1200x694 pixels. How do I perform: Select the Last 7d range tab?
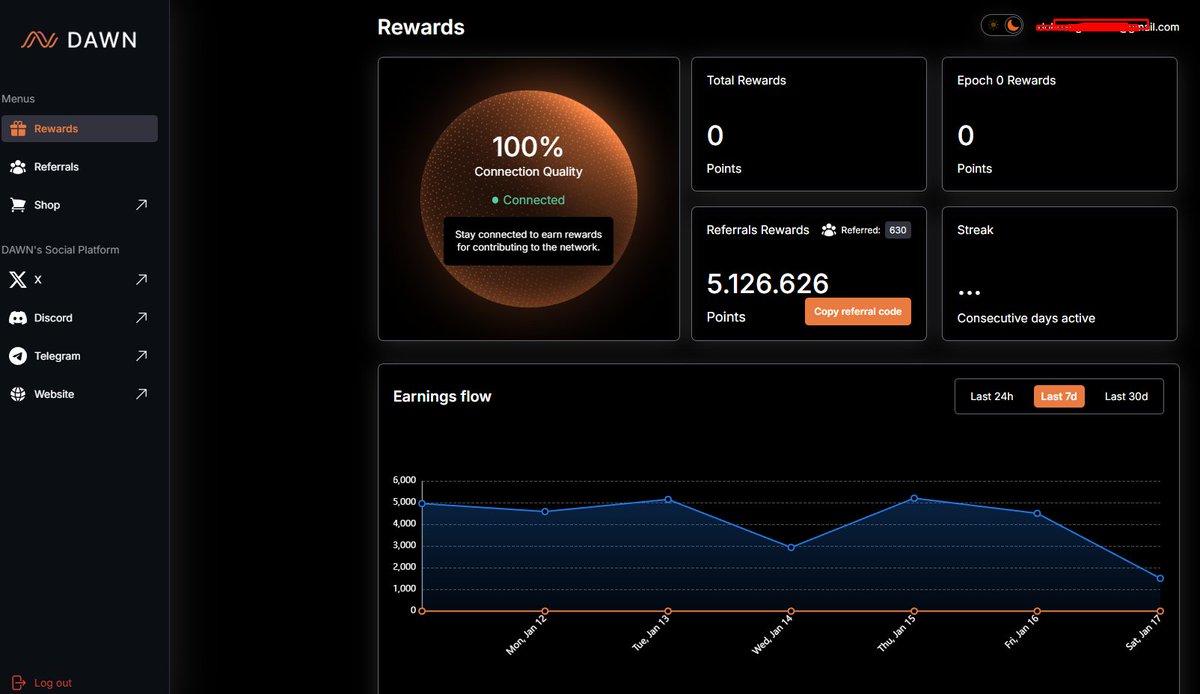coord(1059,397)
